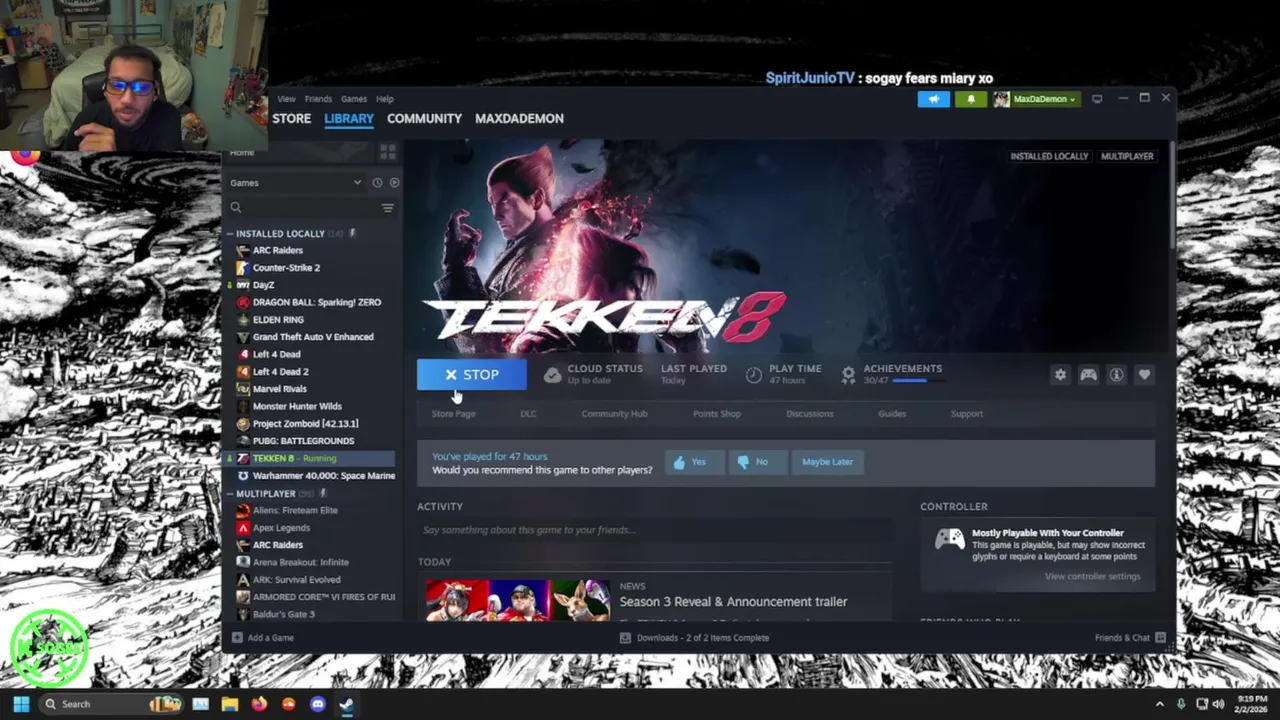Screen dimensions: 1280x720
Task: Open the Discussions link
Action: (809, 414)
